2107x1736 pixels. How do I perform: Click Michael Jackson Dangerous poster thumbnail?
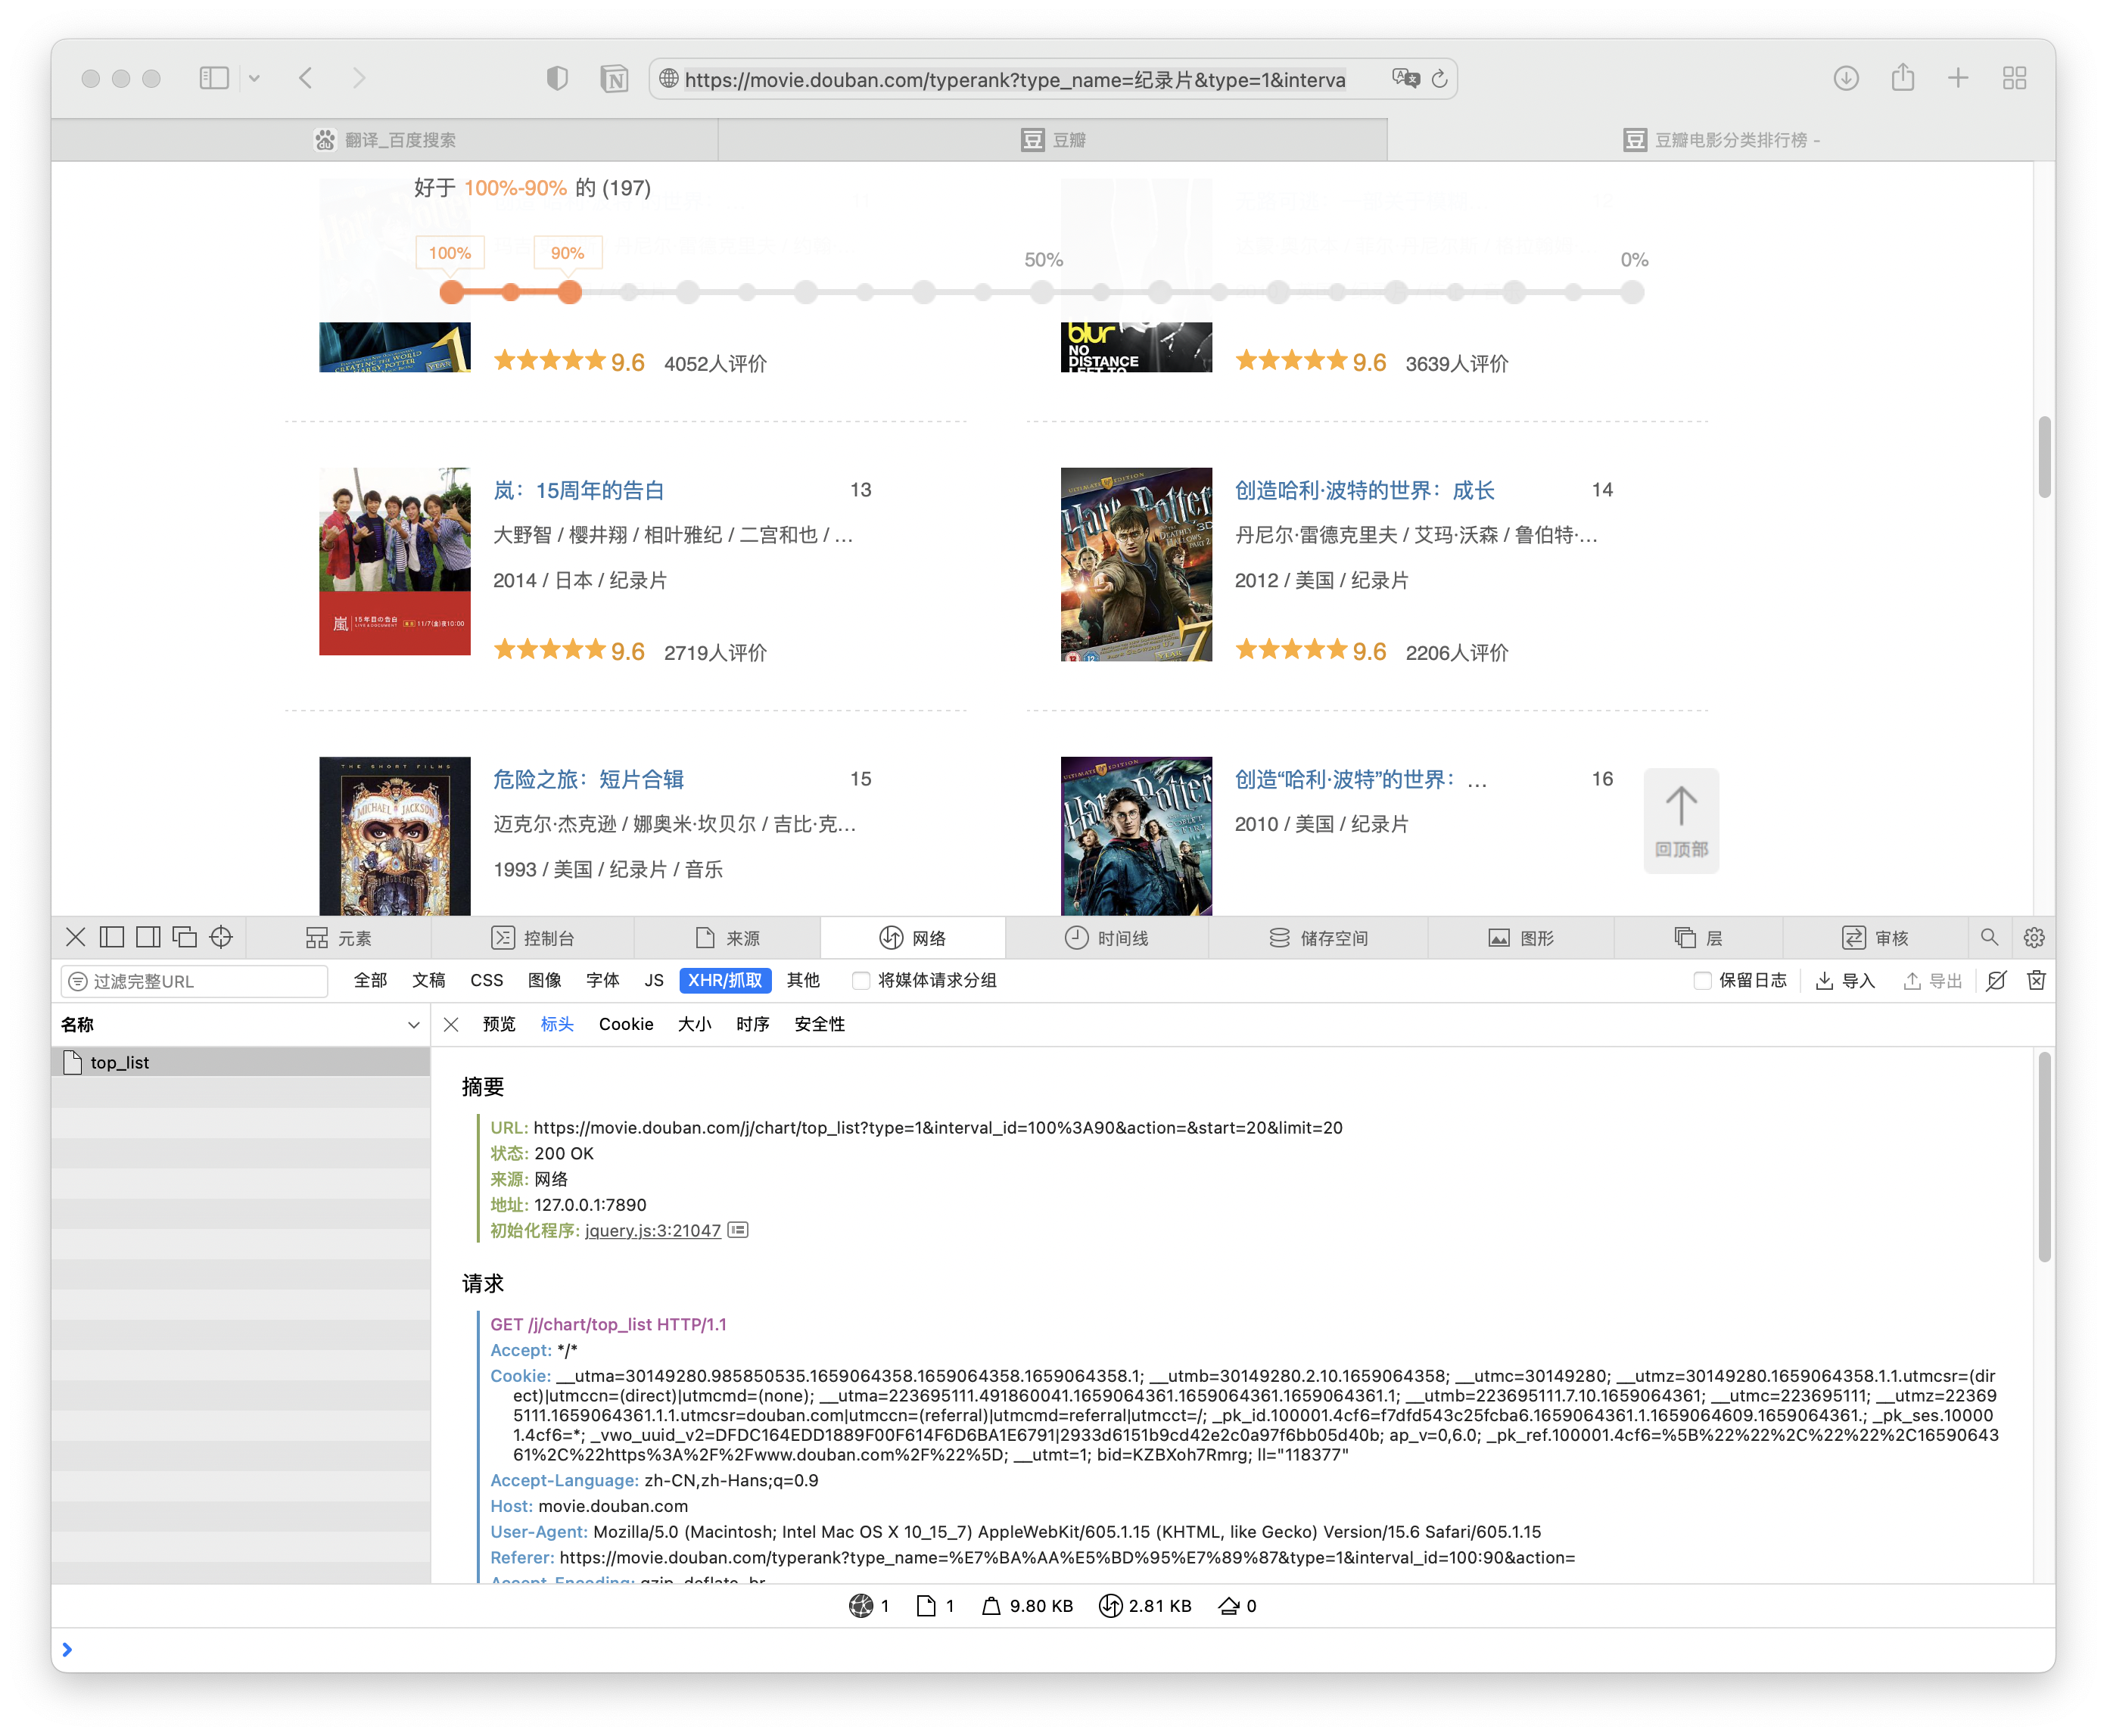pos(394,835)
